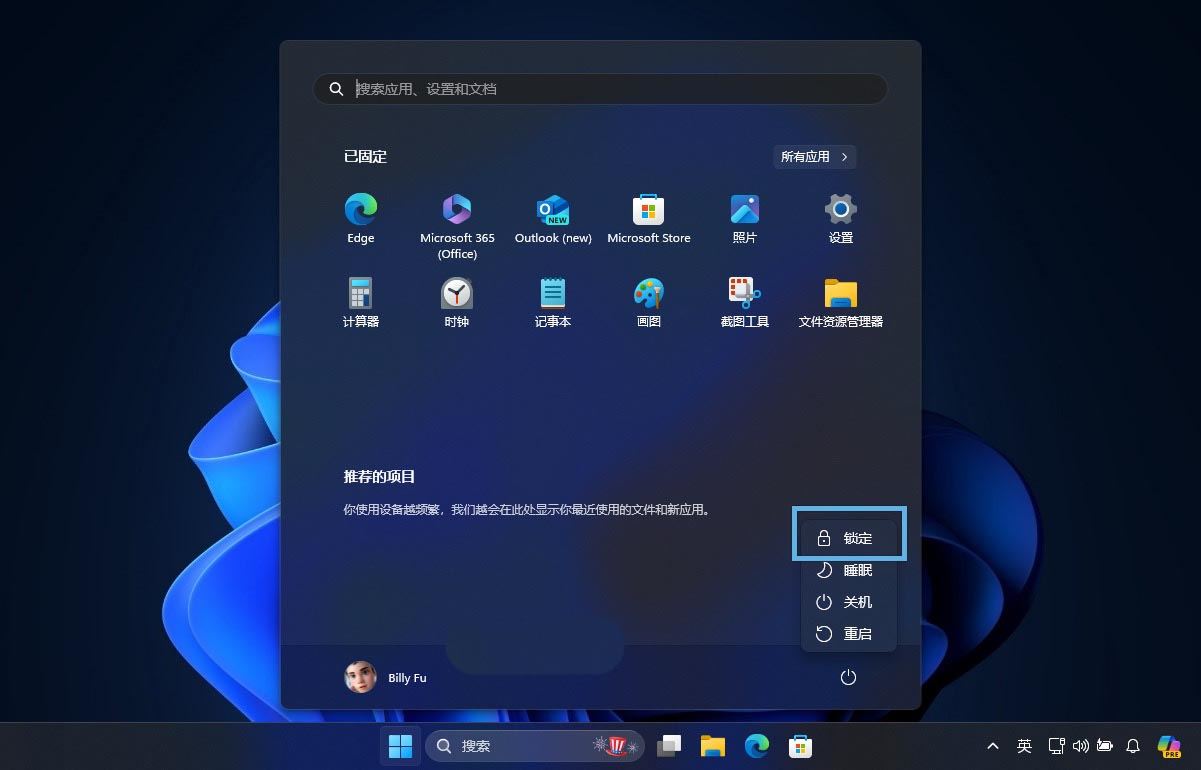
Task: Choose 关机 shut down option
Action: pos(849,602)
